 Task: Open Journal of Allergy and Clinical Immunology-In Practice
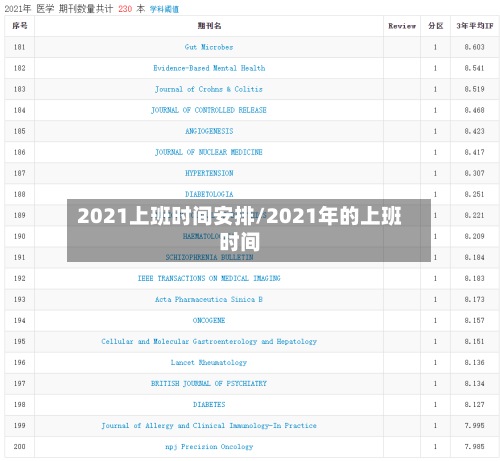pos(209,425)
